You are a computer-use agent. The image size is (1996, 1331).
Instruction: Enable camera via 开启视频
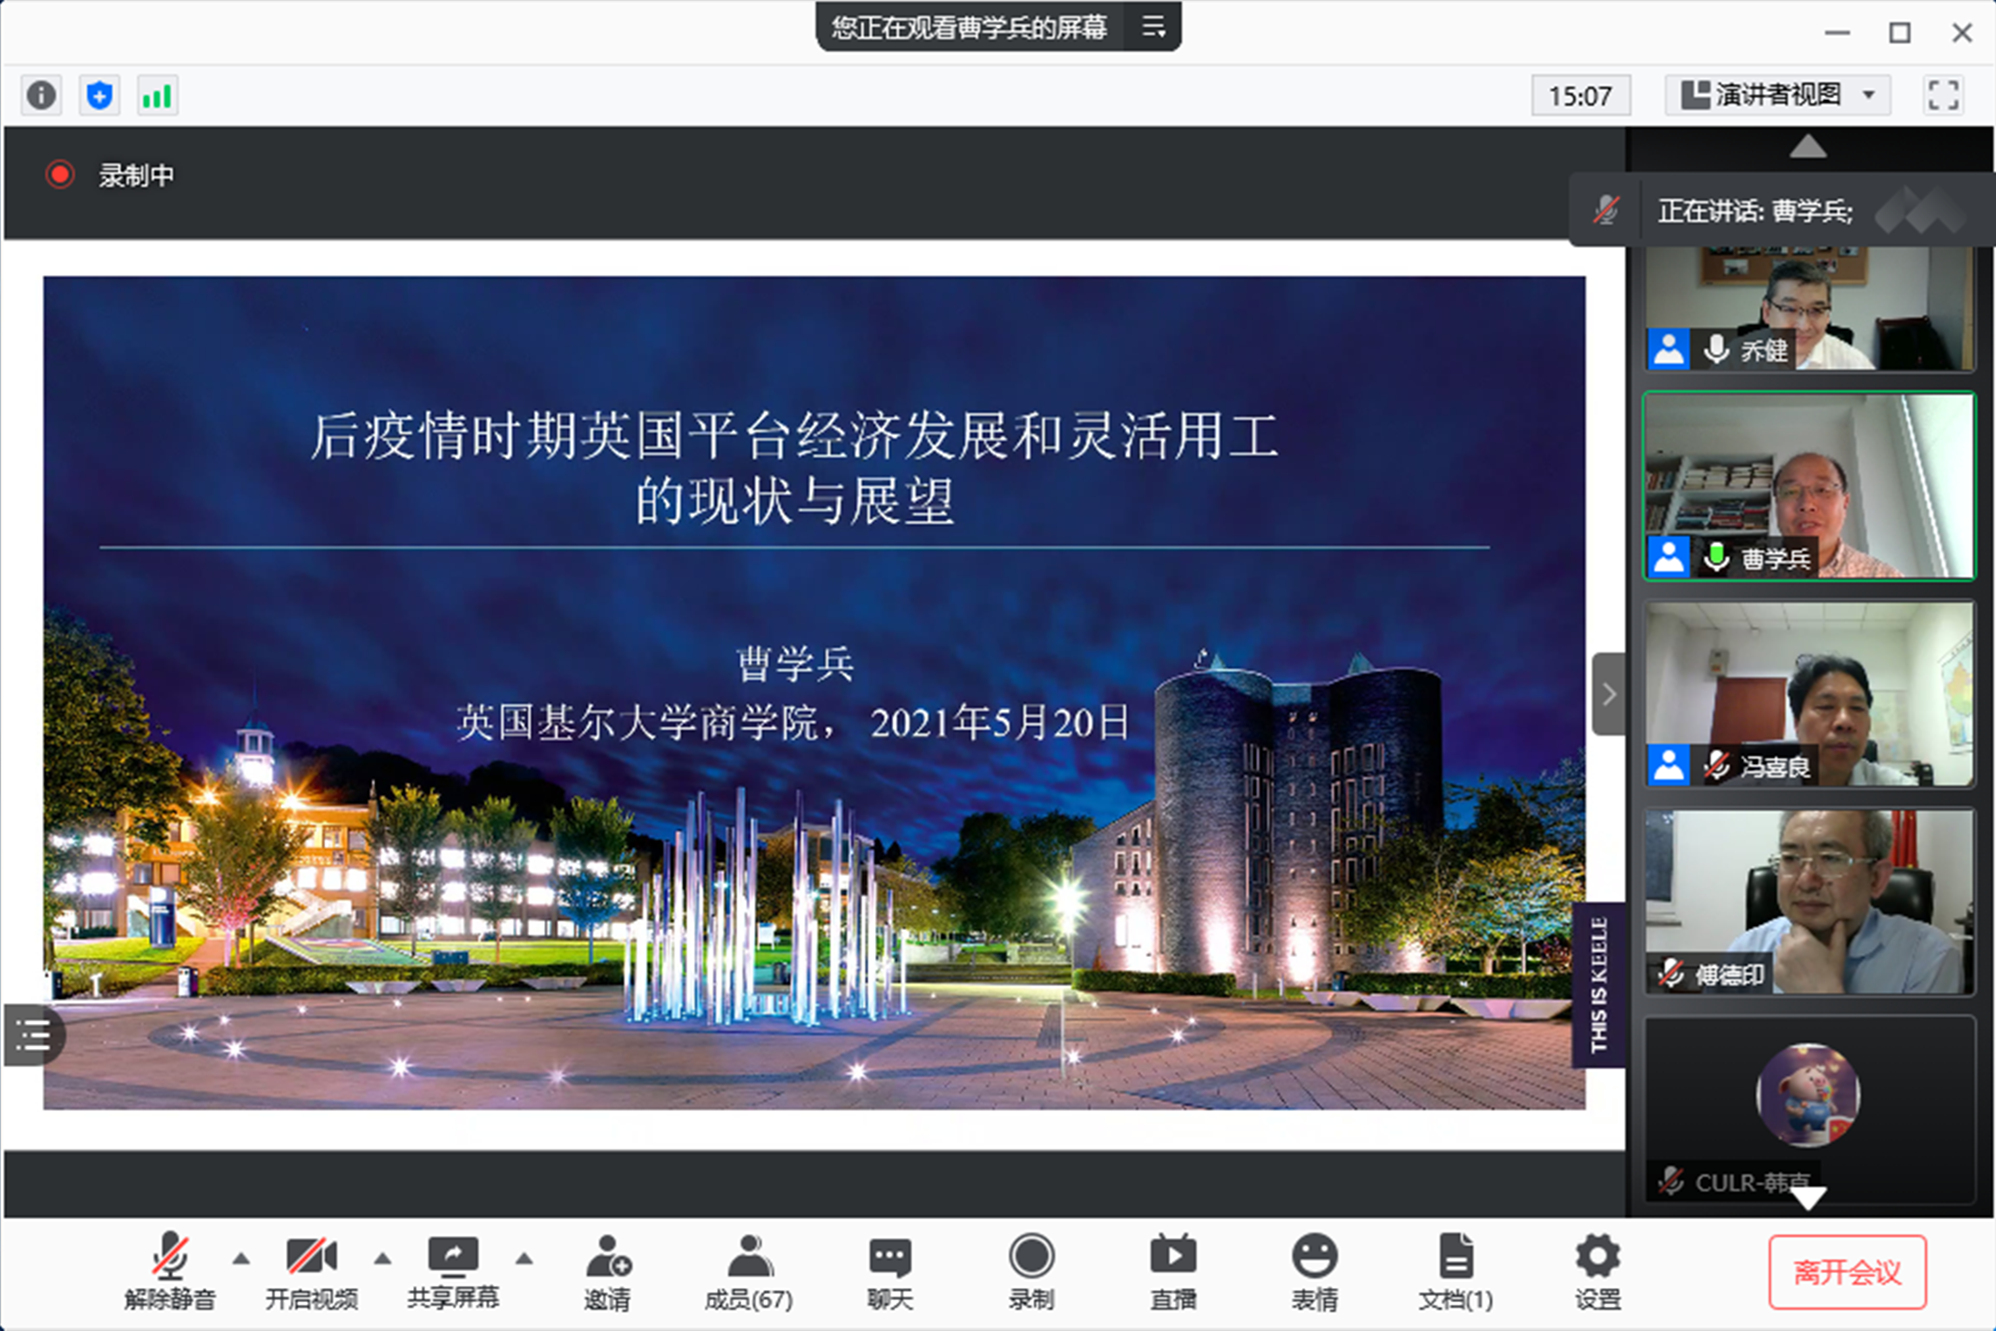tap(311, 1272)
